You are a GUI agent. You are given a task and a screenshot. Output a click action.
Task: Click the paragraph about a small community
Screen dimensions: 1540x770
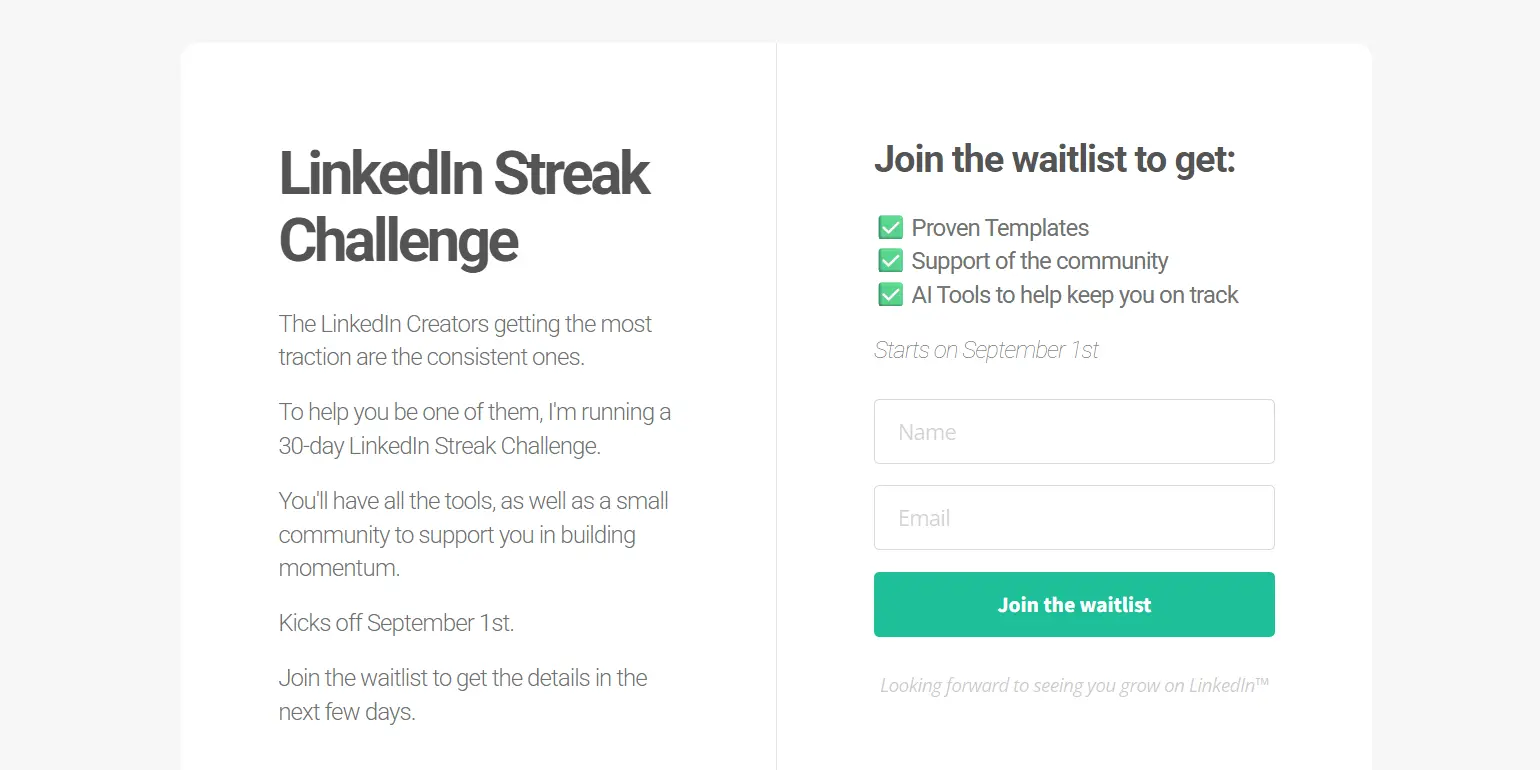[473, 534]
